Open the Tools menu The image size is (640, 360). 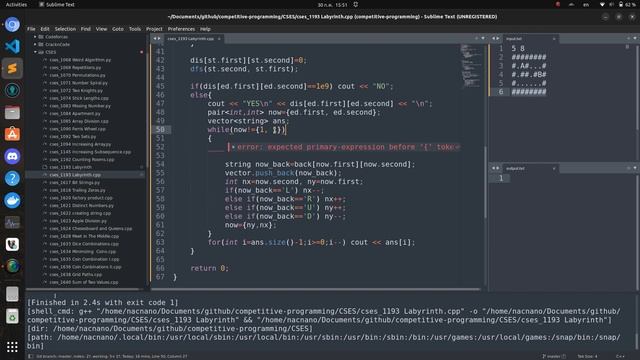[x=135, y=29]
